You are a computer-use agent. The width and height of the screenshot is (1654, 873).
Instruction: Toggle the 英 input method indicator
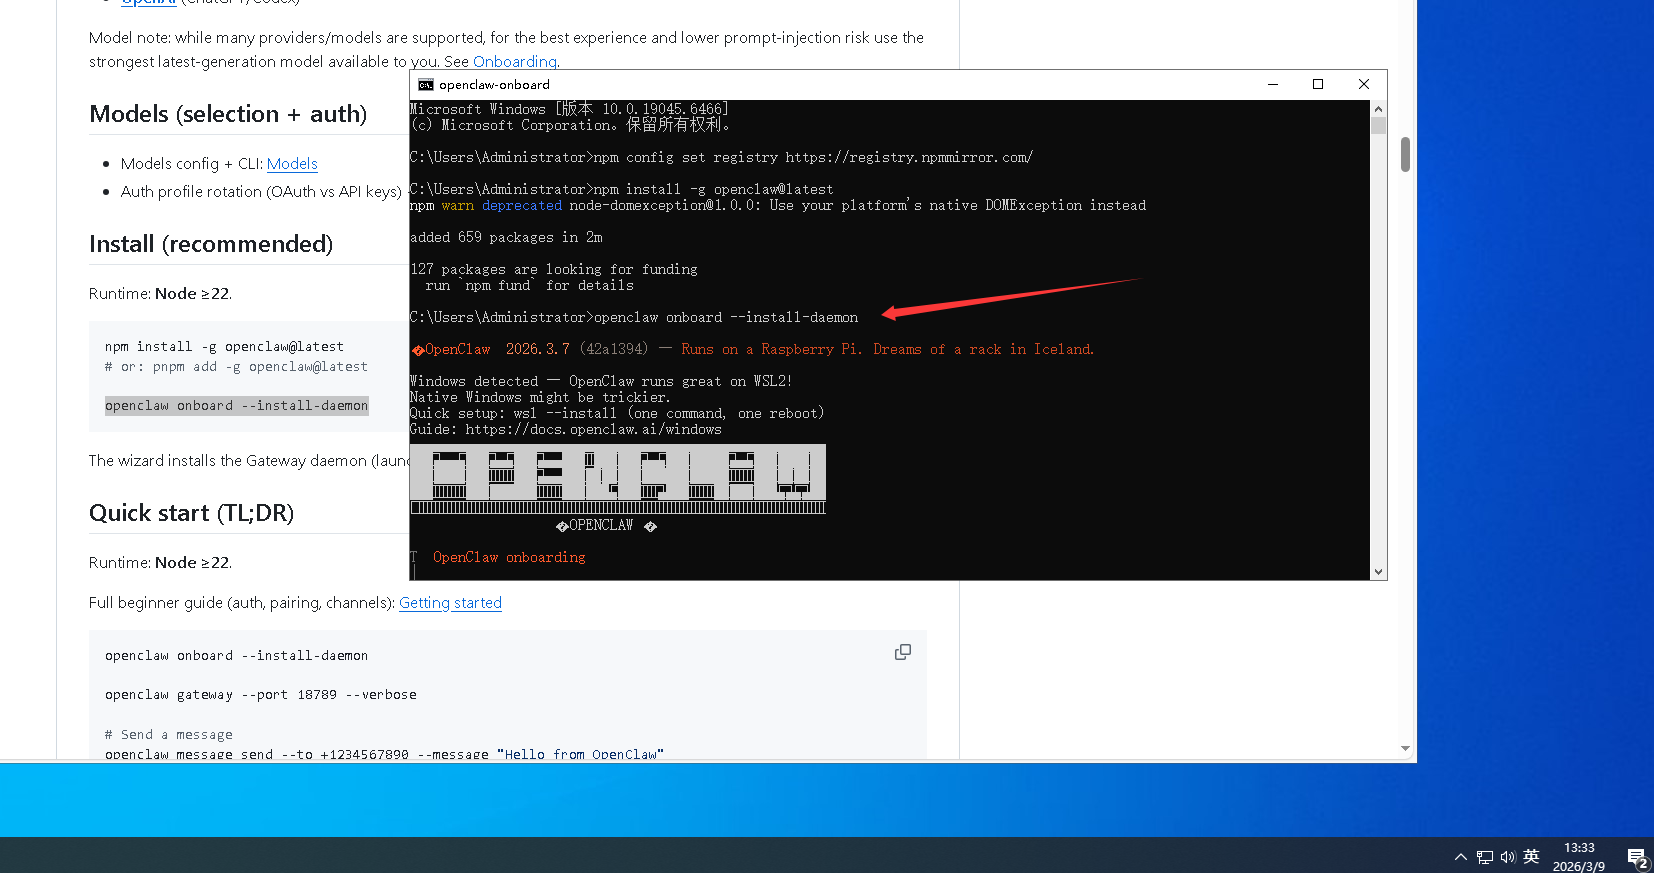point(1531,856)
